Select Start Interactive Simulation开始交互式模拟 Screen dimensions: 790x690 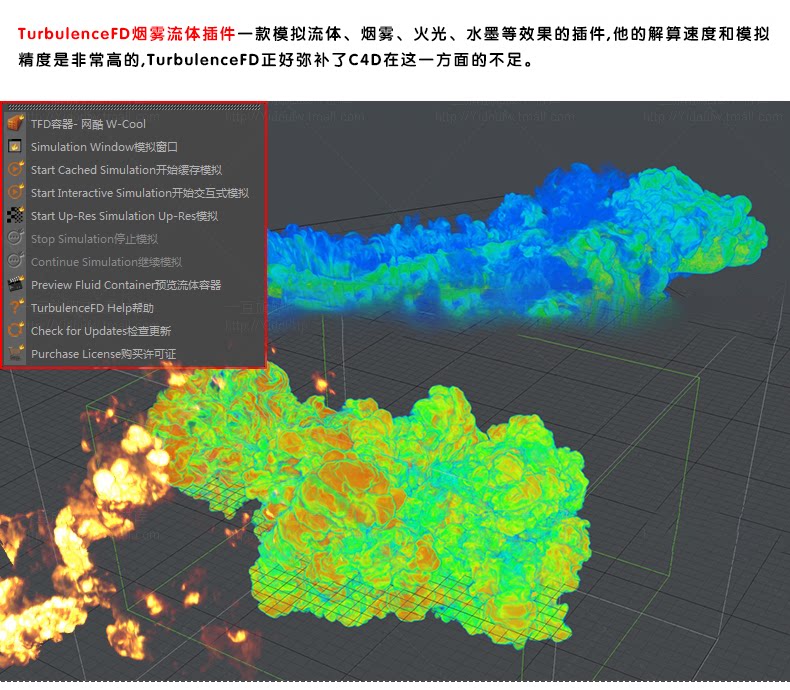point(140,193)
